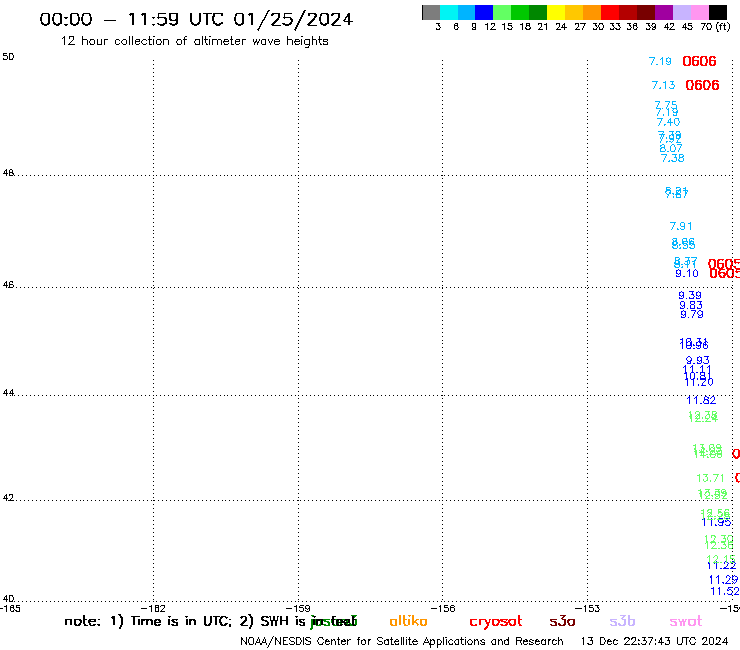Image resolution: width=740 pixels, height=650 pixels.
Task: Click the gray swatch in the color scale
Action: (x=431, y=12)
